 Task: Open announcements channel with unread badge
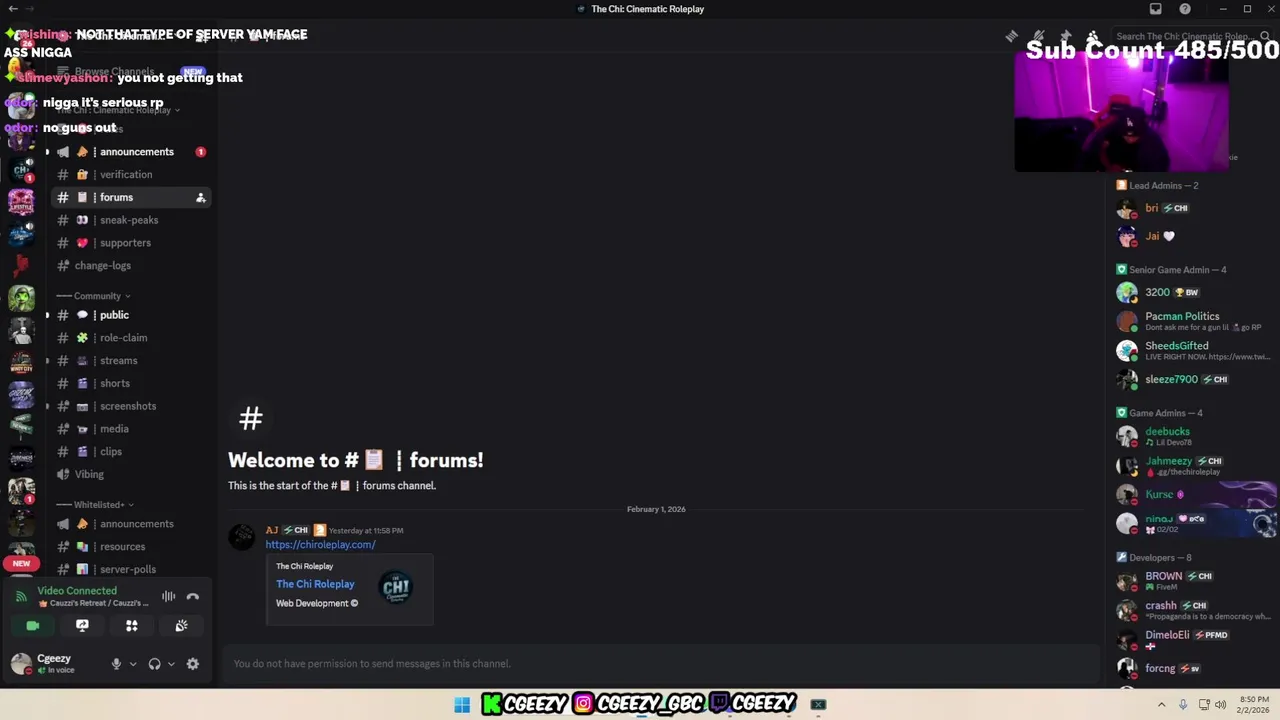point(130,152)
